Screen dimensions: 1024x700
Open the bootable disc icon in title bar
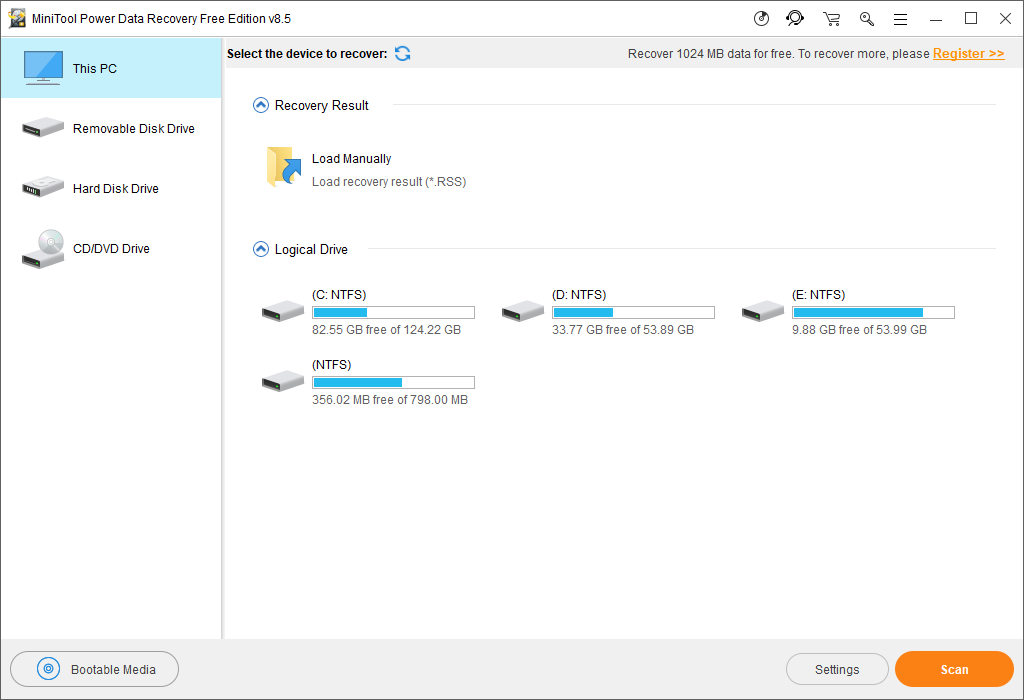(x=761, y=18)
